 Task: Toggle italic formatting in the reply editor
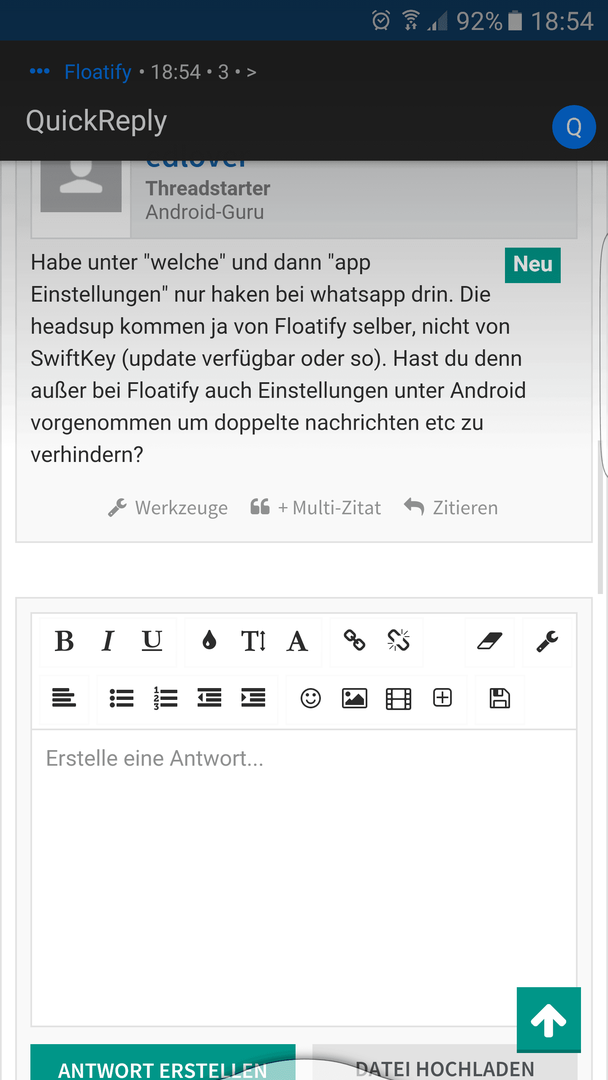coord(107,642)
